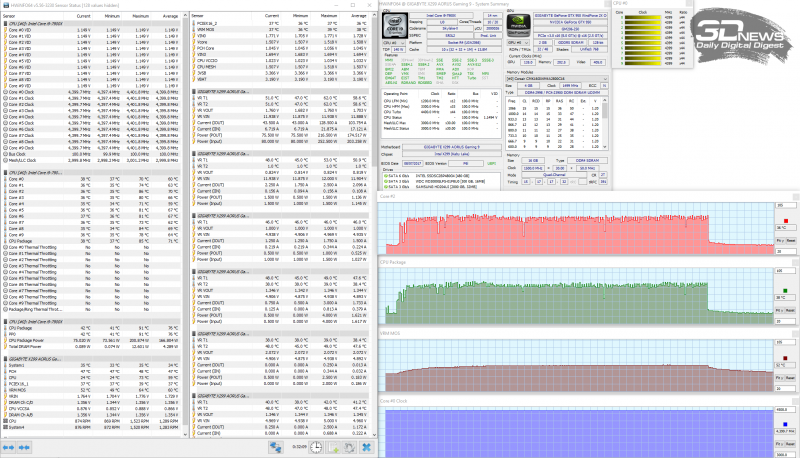This screenshot has width=800, height=458.
Task: Click the voltage icon beside Core #0 VID
Action: 6,30
